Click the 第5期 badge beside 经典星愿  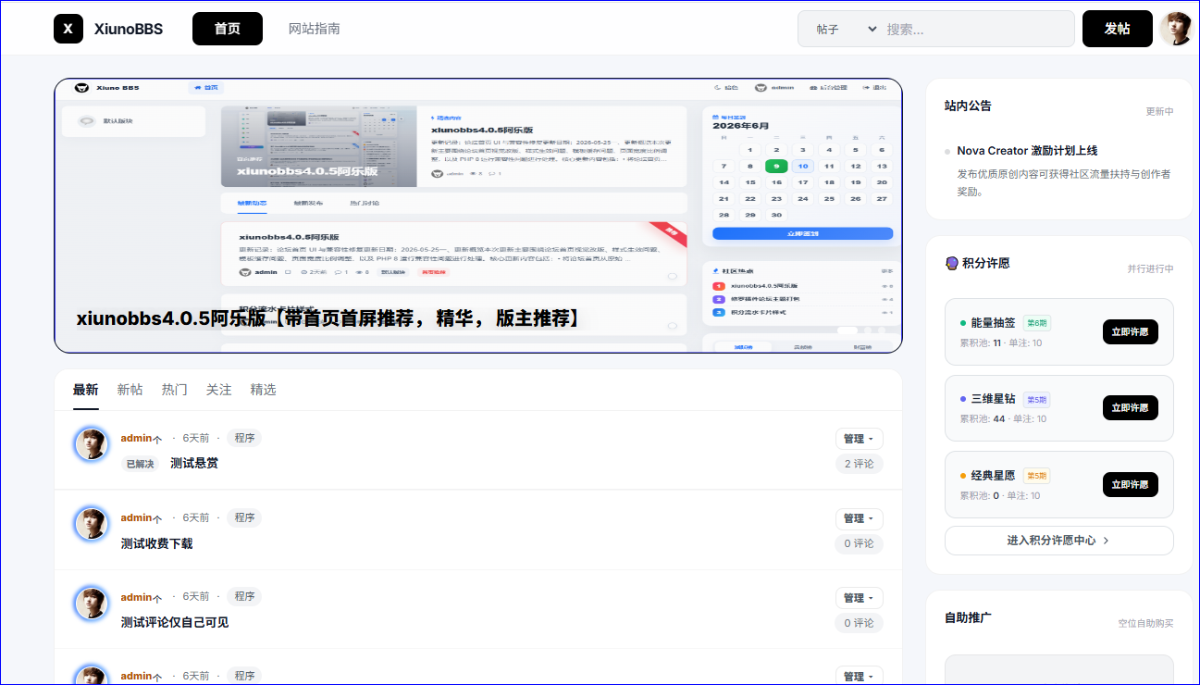(1036, 476)
